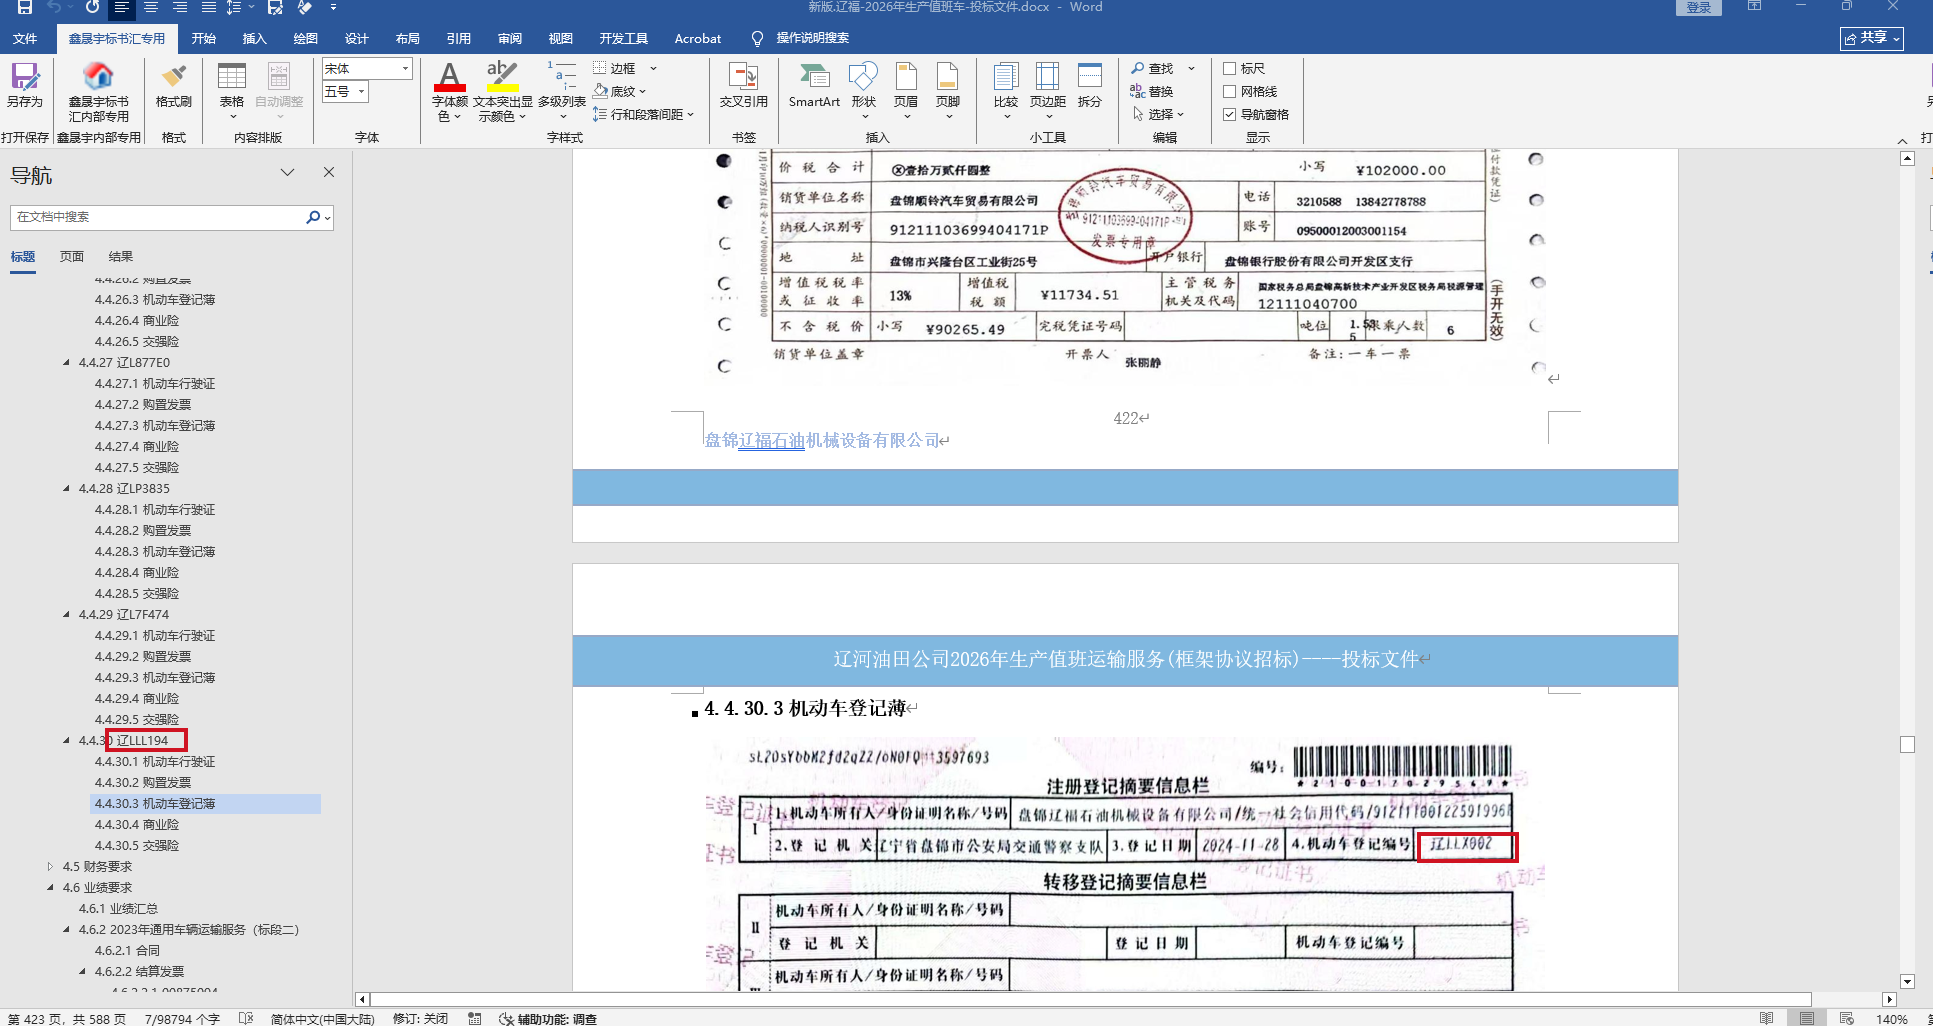Collapse the ribbon with the chevron arrow

[1902, 140]
